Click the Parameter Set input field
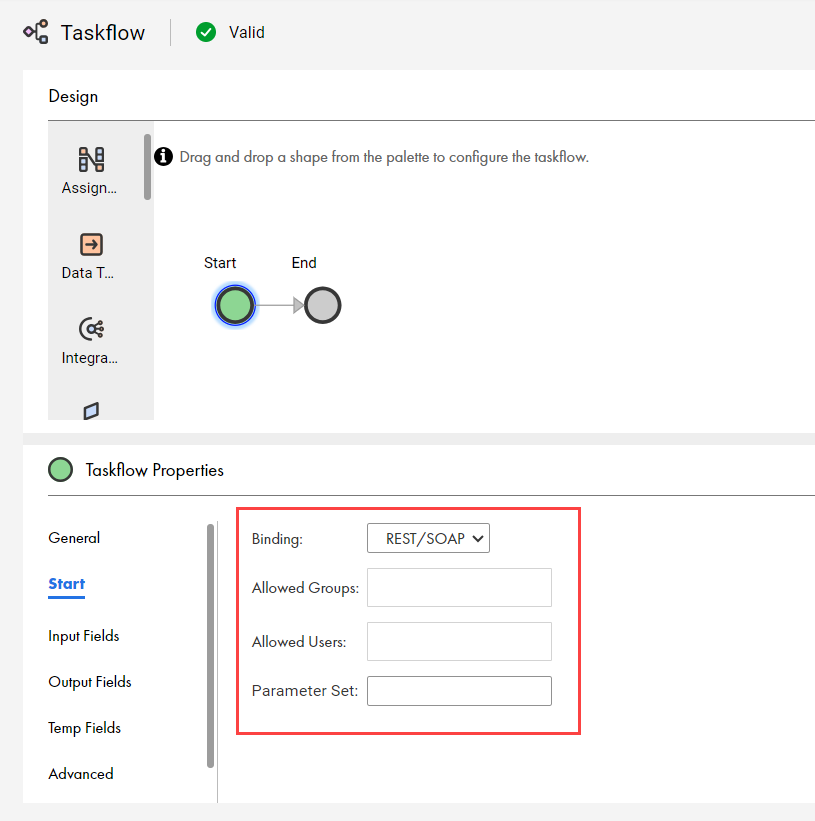The width and height of the screenshot is (815, 821). pos(459,691)
